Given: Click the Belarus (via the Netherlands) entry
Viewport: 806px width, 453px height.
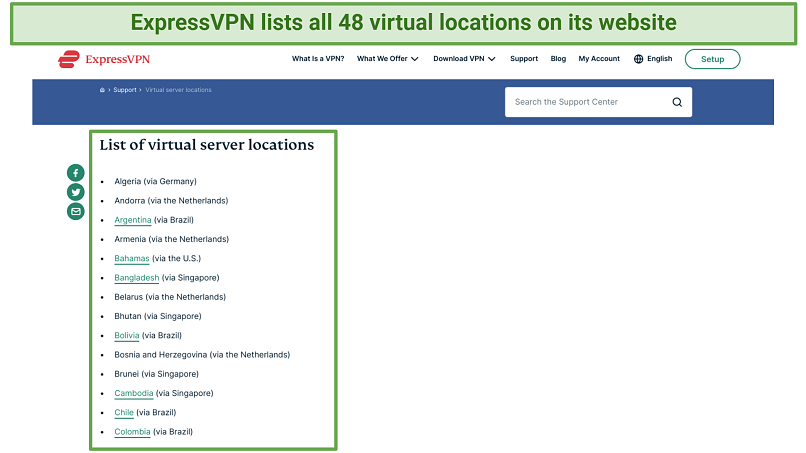Looking at the screenshot, I should (x=170, y=297).
